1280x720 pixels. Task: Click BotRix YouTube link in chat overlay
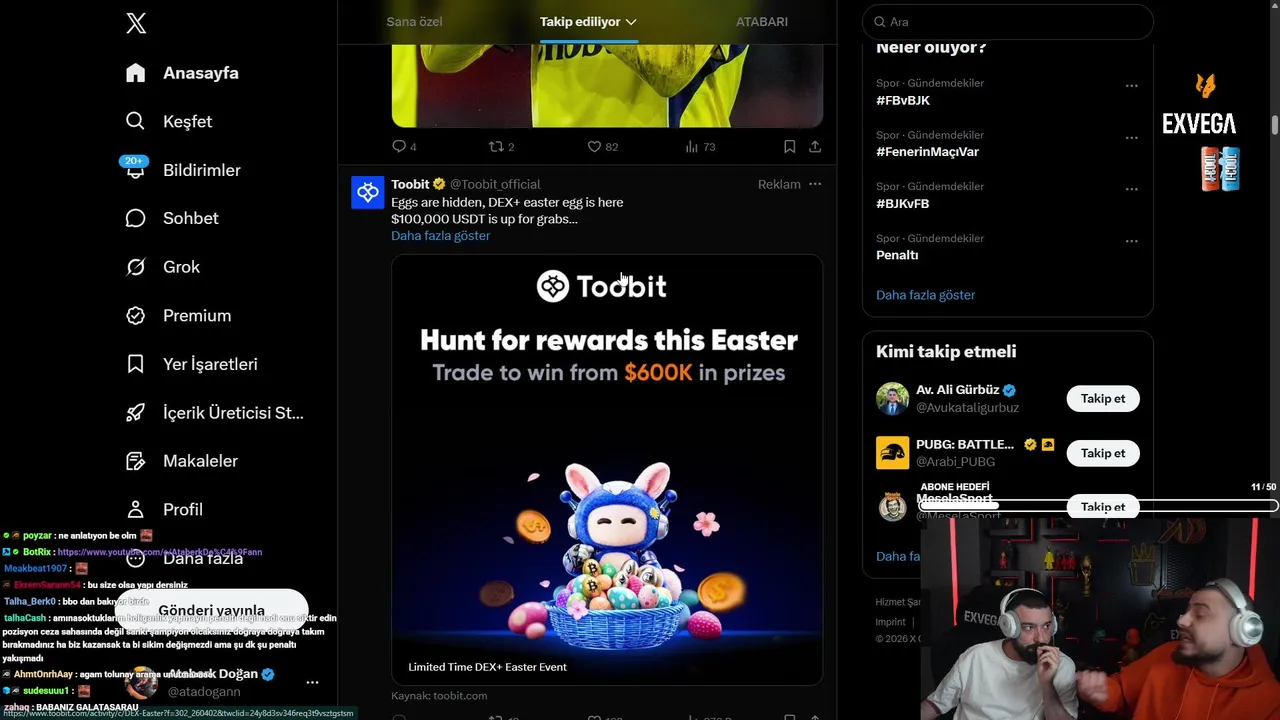[x=160, y=552]
